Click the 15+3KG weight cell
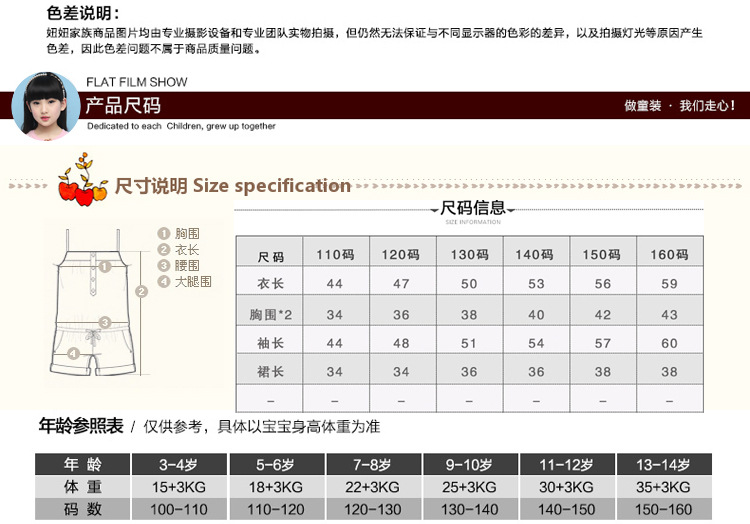This screenshot has height=524, width=750. pos(179,487)
